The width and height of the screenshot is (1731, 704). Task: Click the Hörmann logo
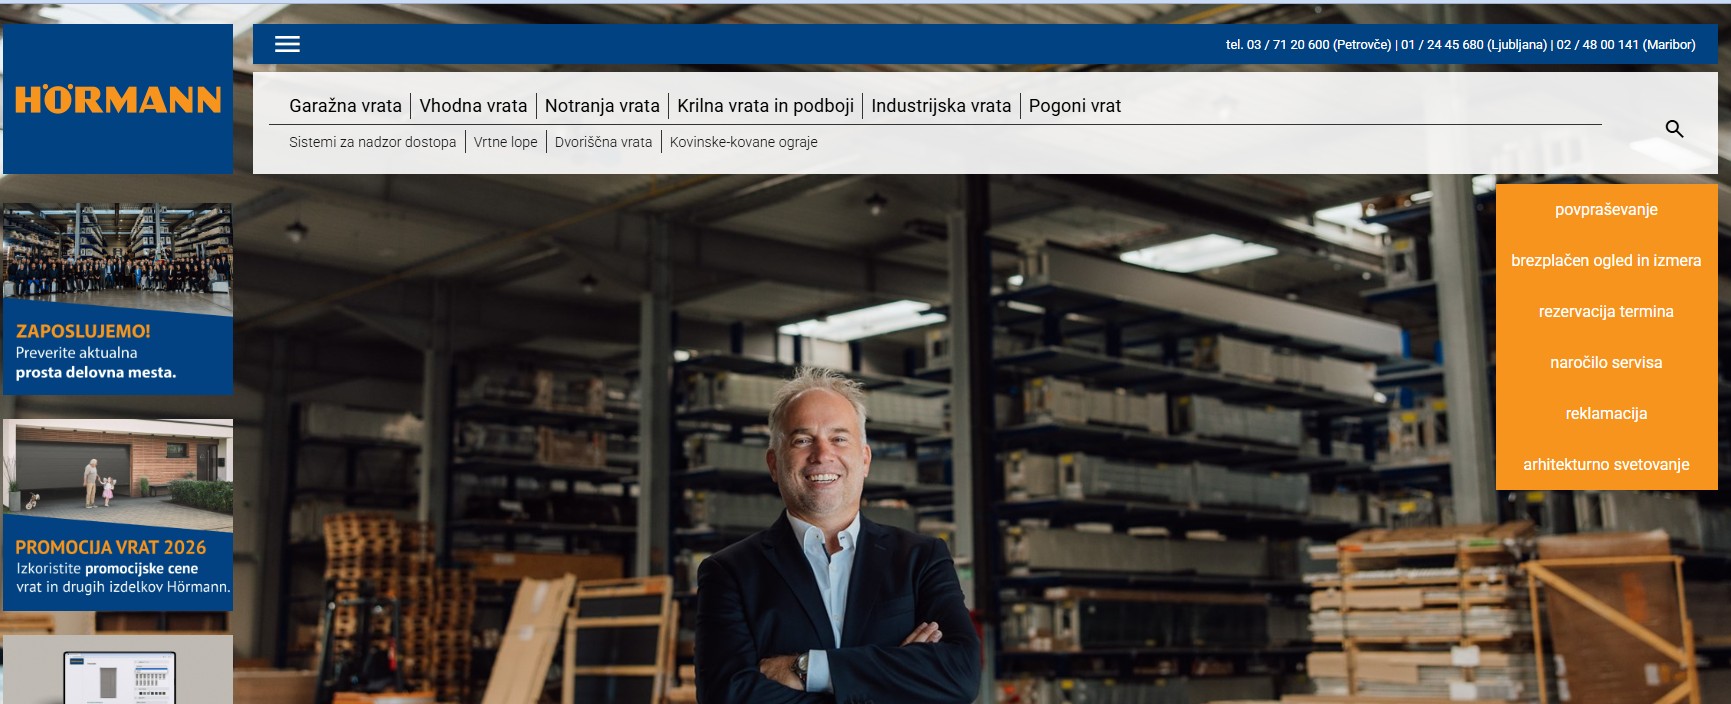click(118, 99)
